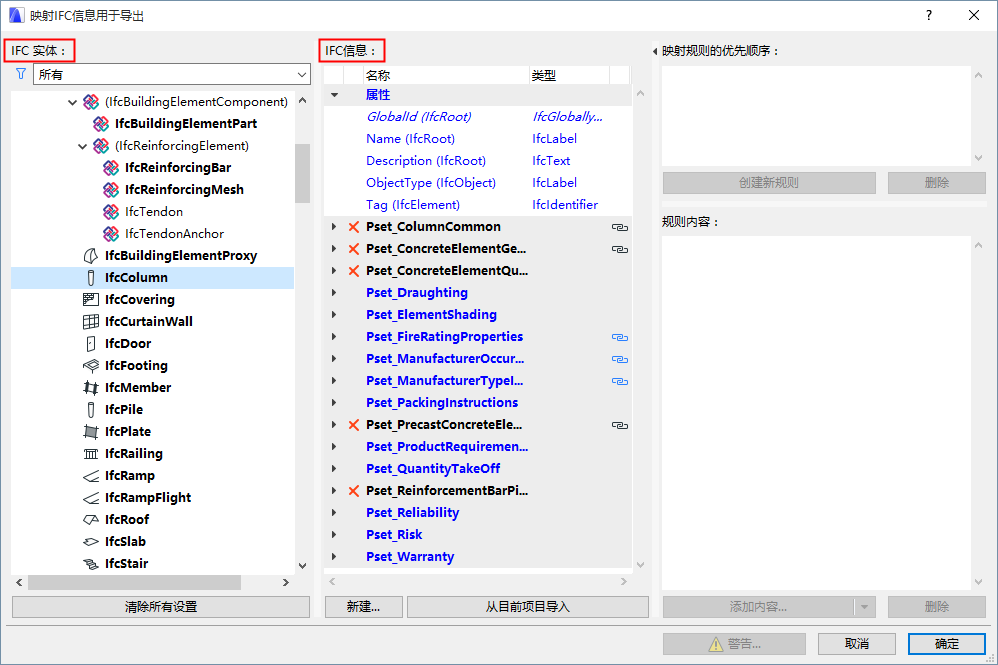Expand the Pset_ColumnCommon property set

[334, 227]
